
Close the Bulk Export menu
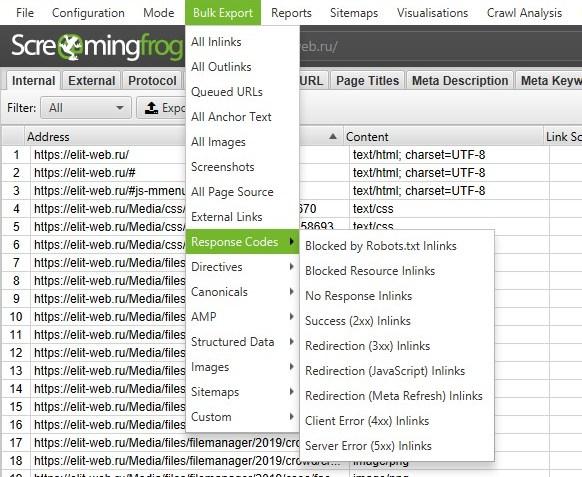click(x=223, y=13)
